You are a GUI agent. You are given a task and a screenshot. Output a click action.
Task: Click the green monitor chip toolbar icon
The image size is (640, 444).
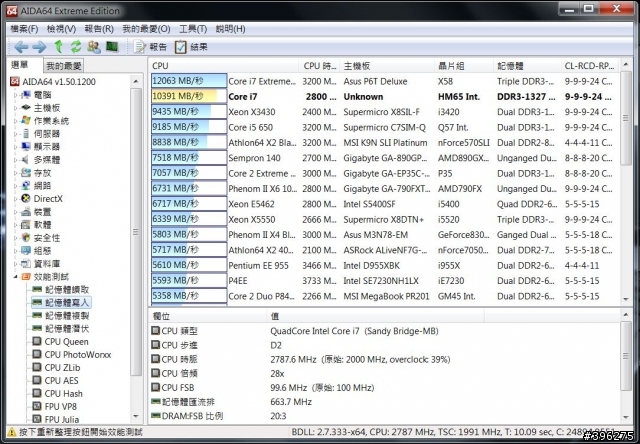point(112,47)
